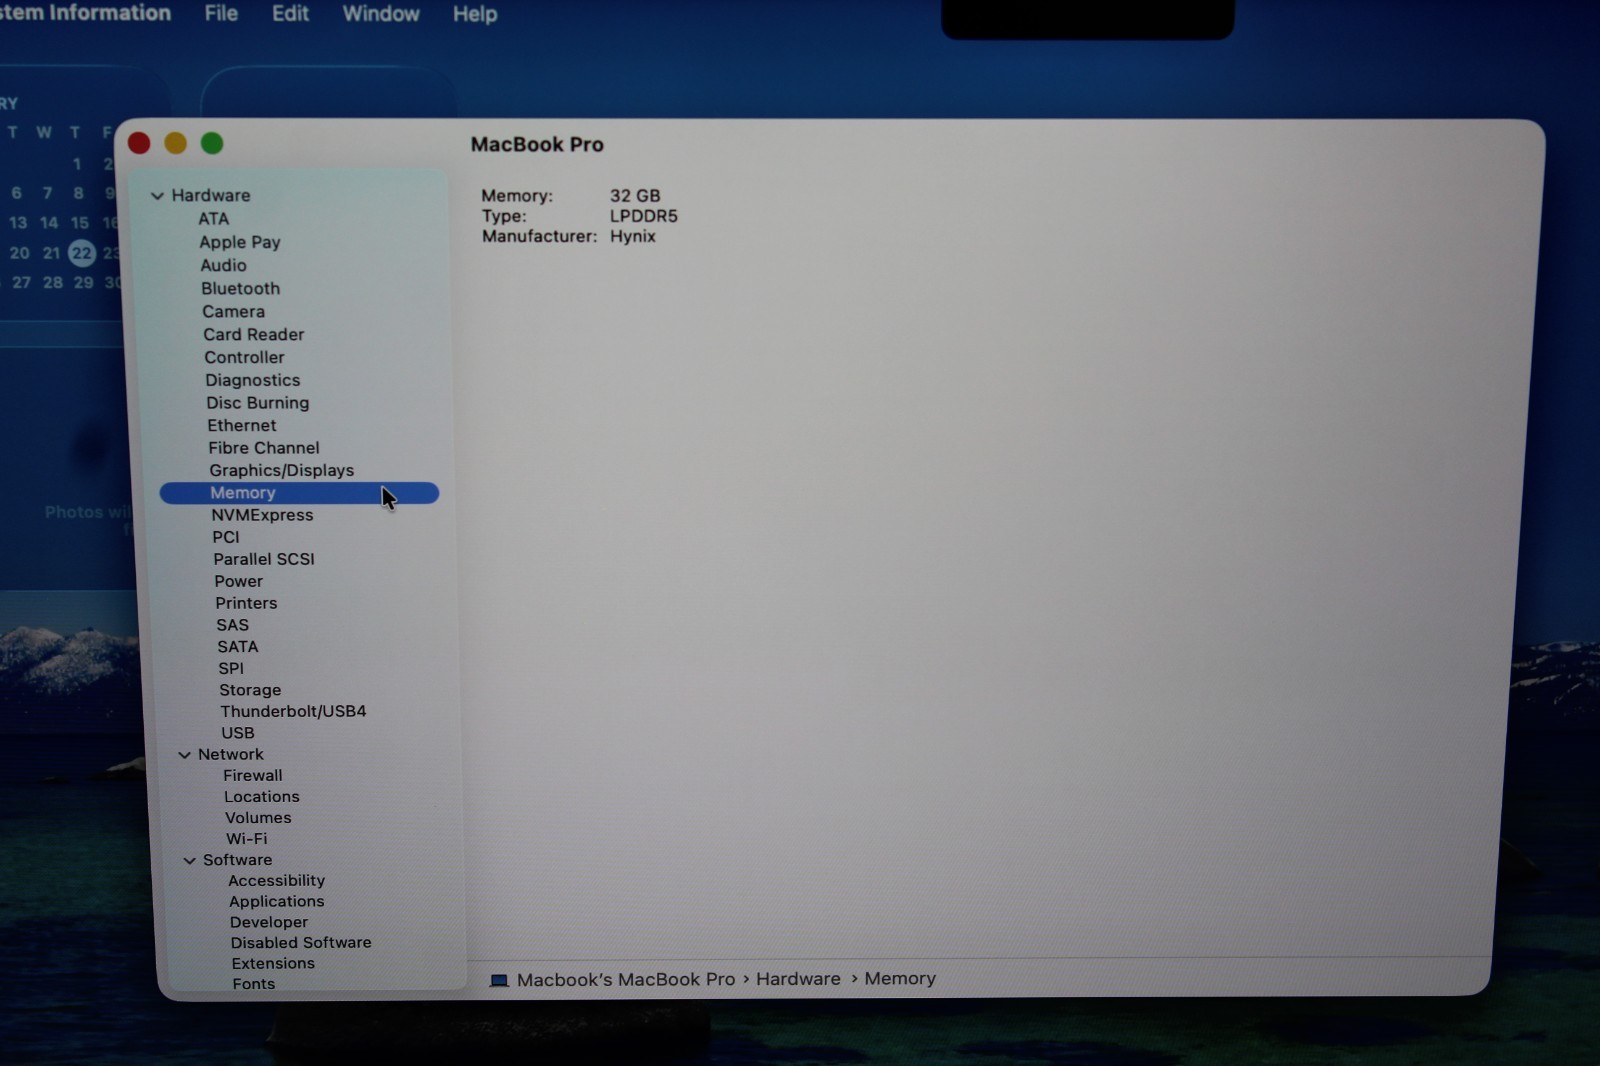Select PCI in the sidebar
1600x1066 pixels.
(x=225, y=537)
